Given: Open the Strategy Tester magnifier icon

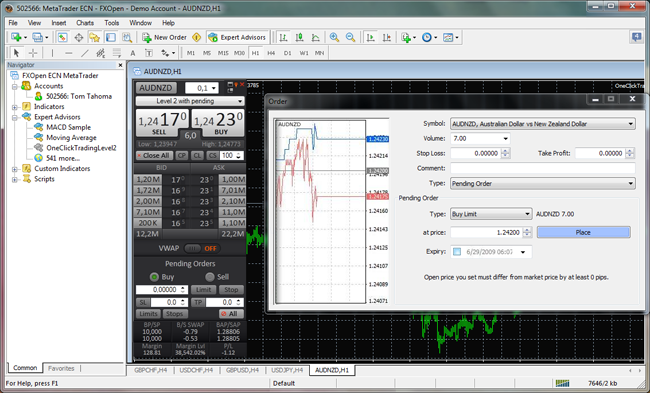Looking at the screenshot, I should coord(127,37).
